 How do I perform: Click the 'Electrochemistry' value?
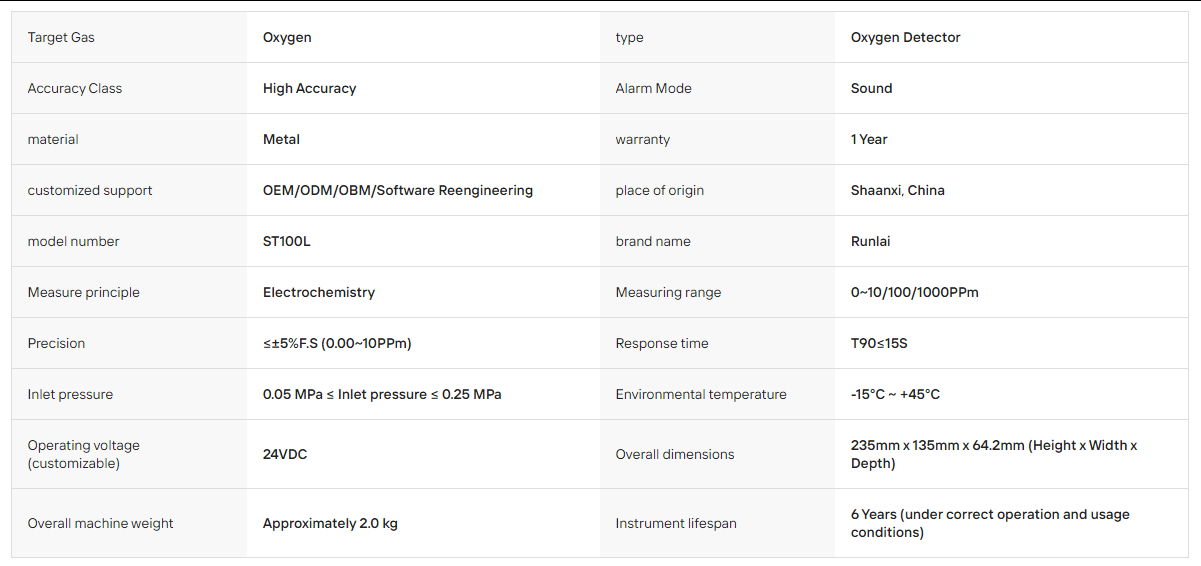click(x=319, y=292)
